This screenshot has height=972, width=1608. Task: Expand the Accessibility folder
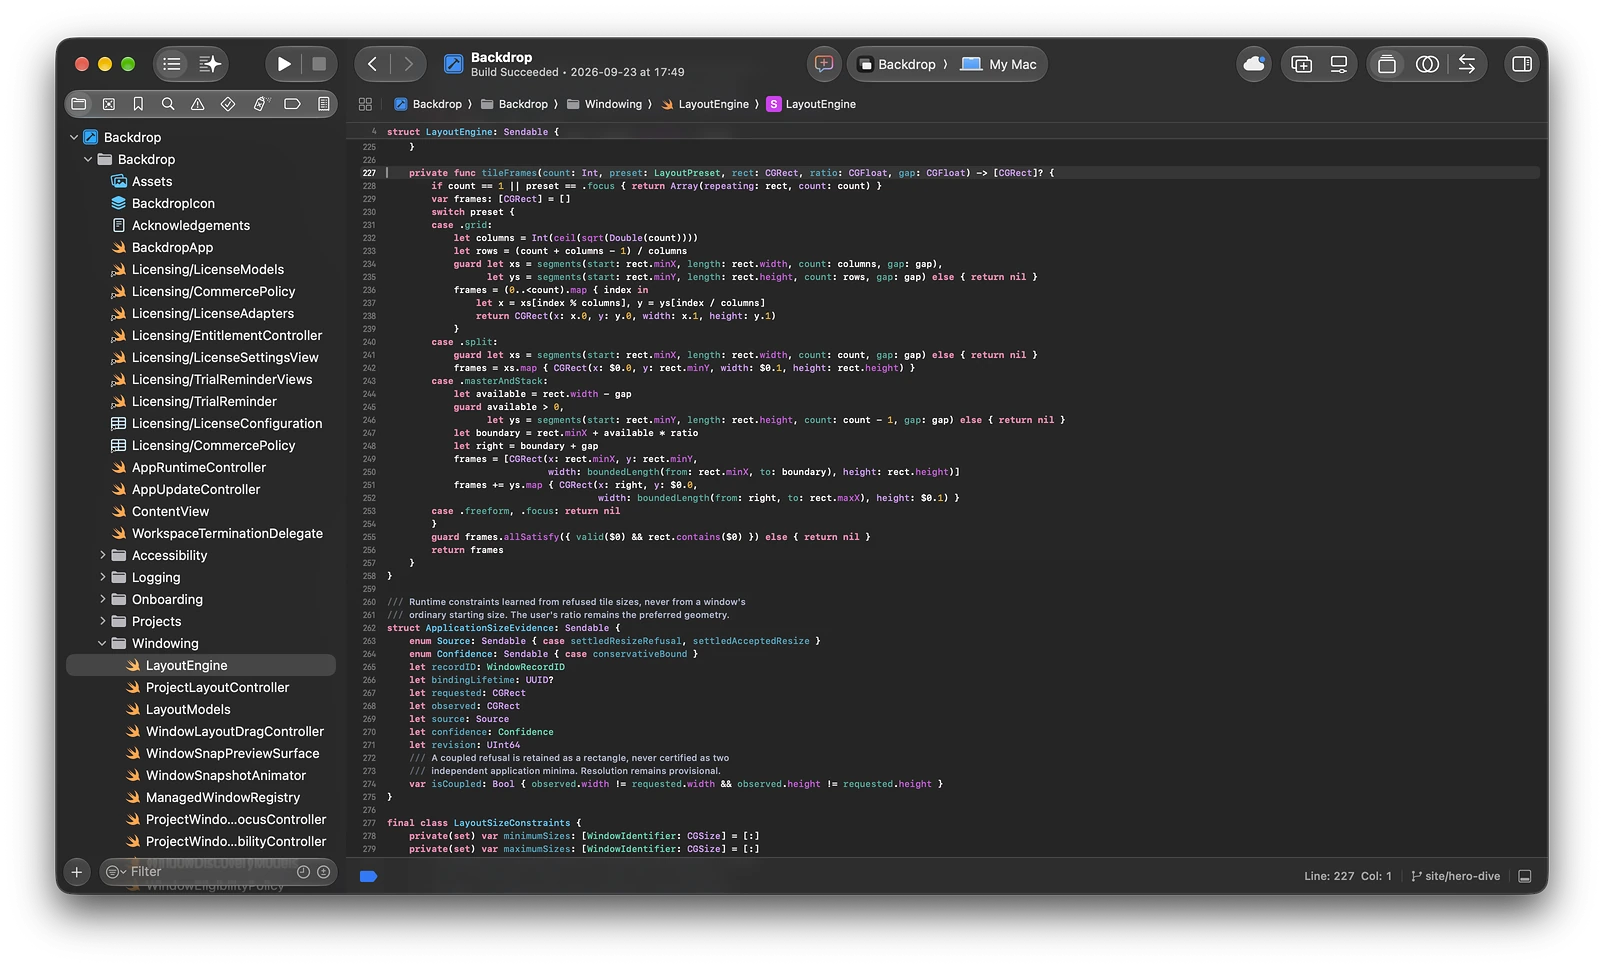pos(102,556)
